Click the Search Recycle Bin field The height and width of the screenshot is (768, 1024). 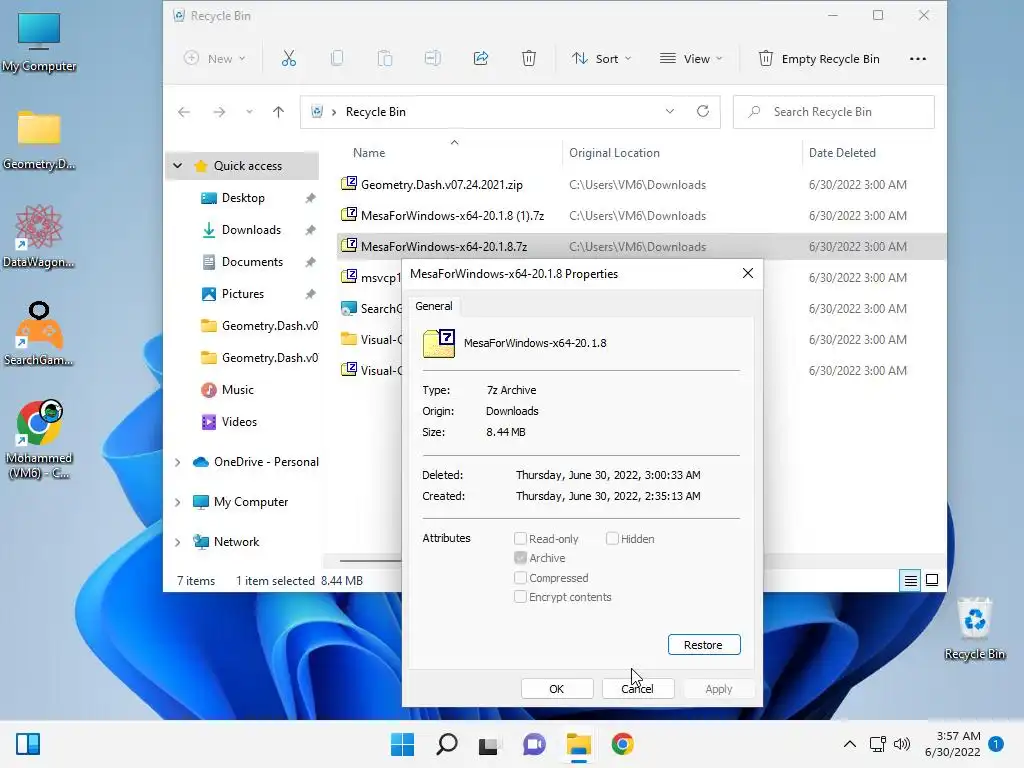(x=833, y=112)
